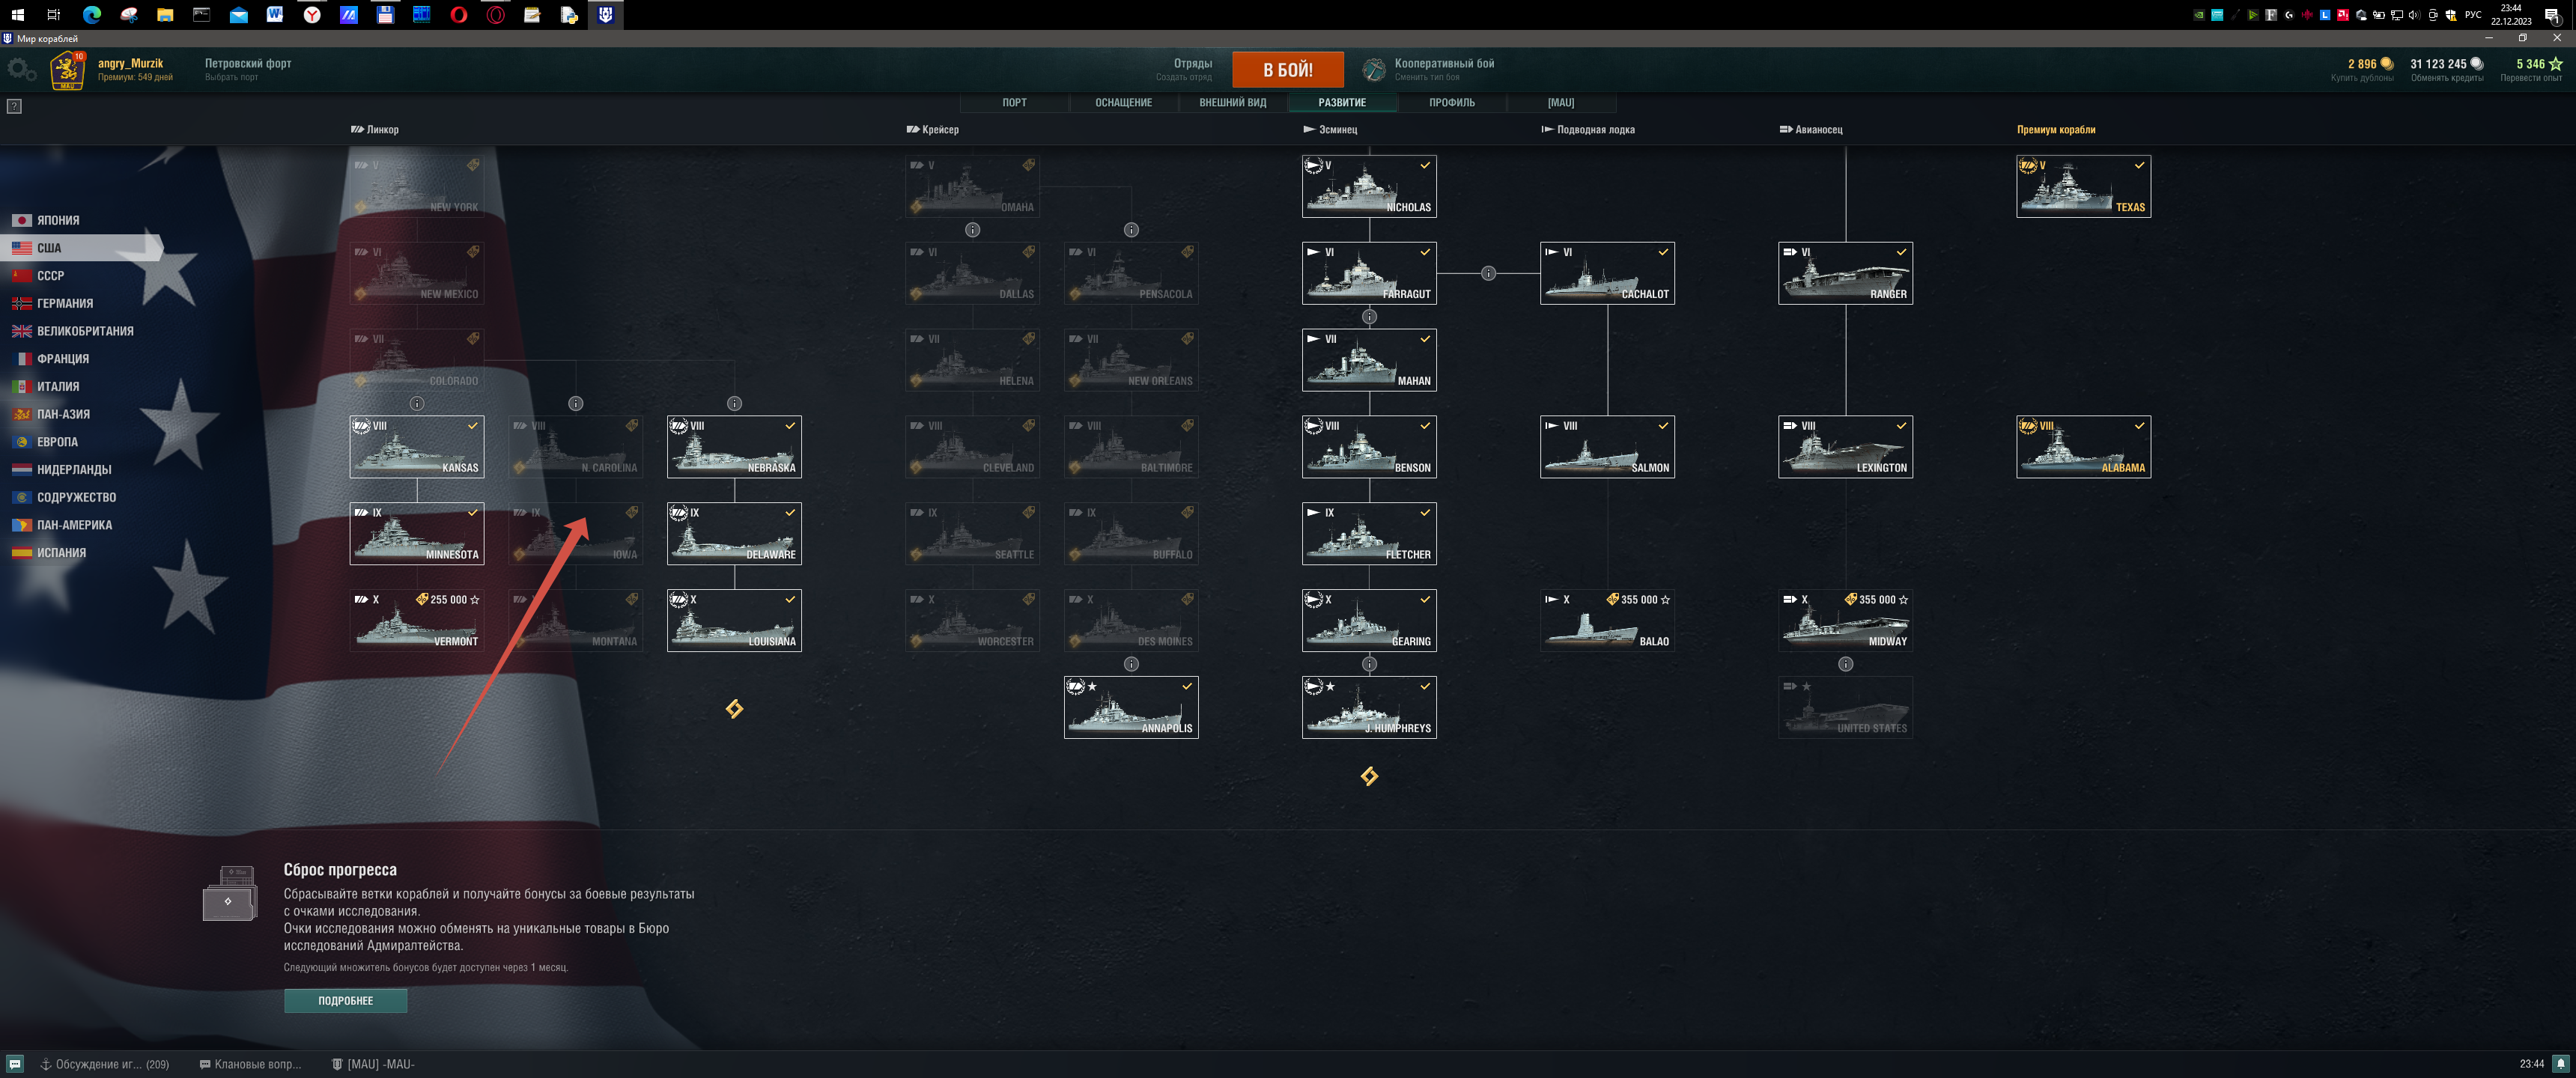Select the Lexington carrier card
Viewport: 2576px width, 1078px height.
[1845, 447]
